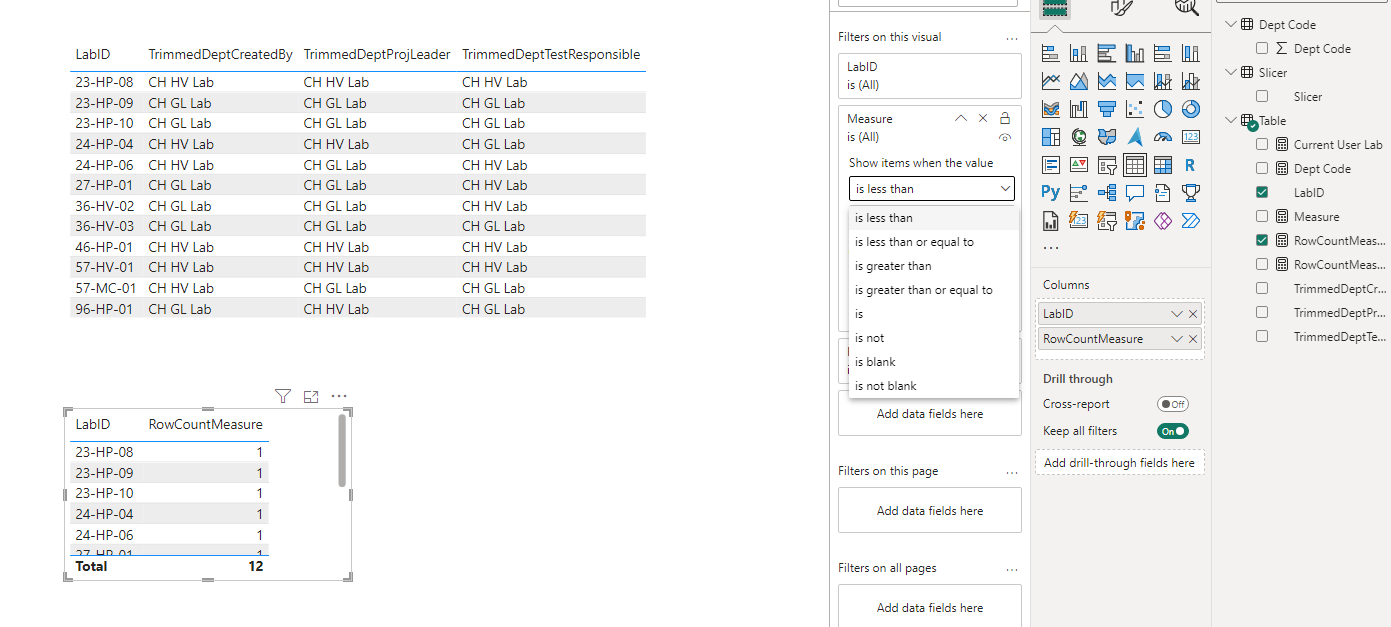Select the gauge visual
The height and width of the screenshot is (627, 1391).
pyautogui.click(x=1163, y=137)
